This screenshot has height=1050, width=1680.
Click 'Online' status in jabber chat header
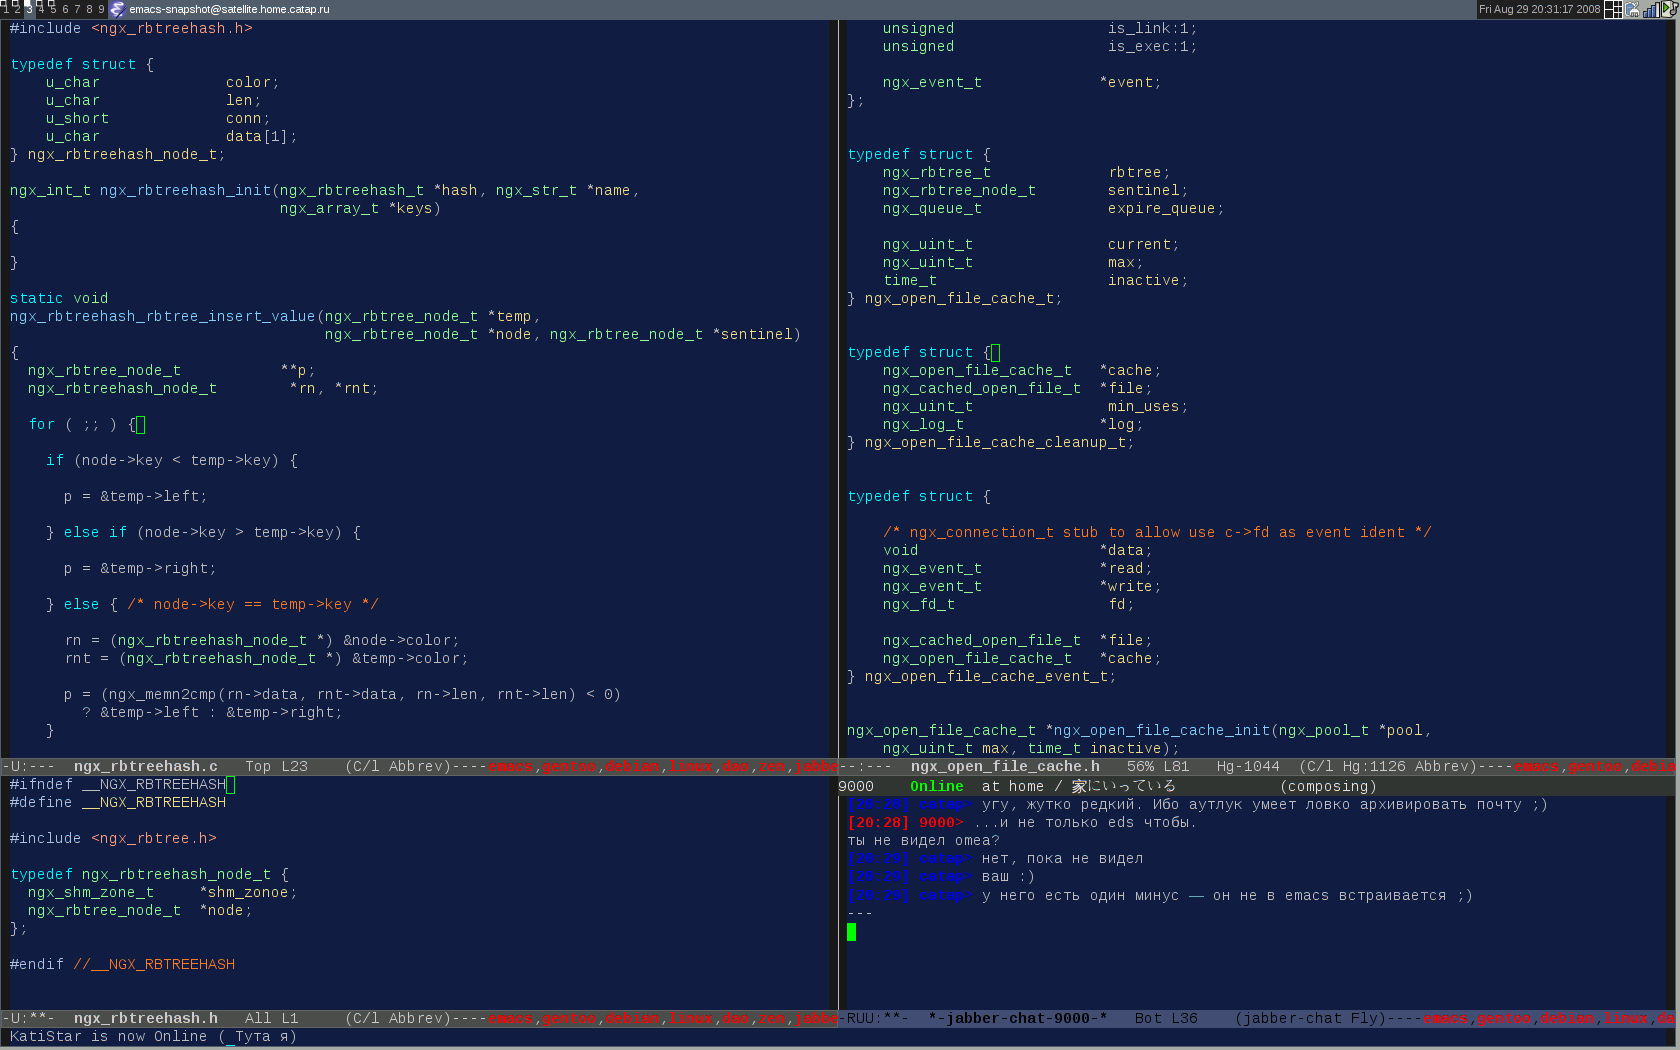(937, 787)
